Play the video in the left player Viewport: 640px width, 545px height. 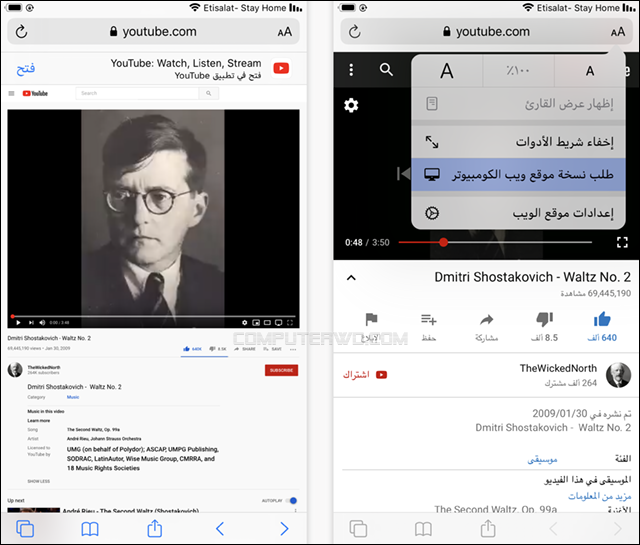tap(18, 323)
